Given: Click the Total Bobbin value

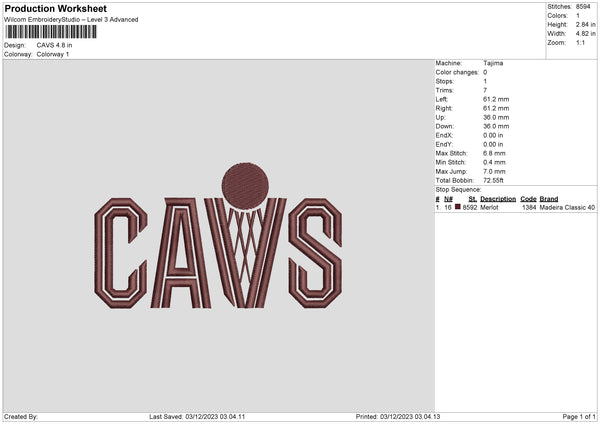Looking at the screenshot, I should (x=495, y=179).
